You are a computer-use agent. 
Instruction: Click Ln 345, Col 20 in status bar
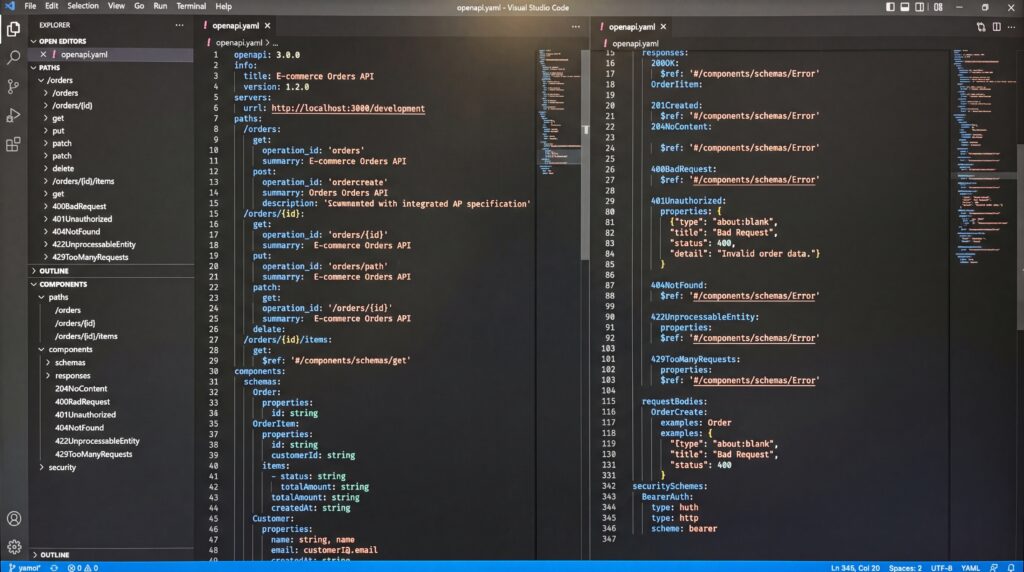click(855, 567)
